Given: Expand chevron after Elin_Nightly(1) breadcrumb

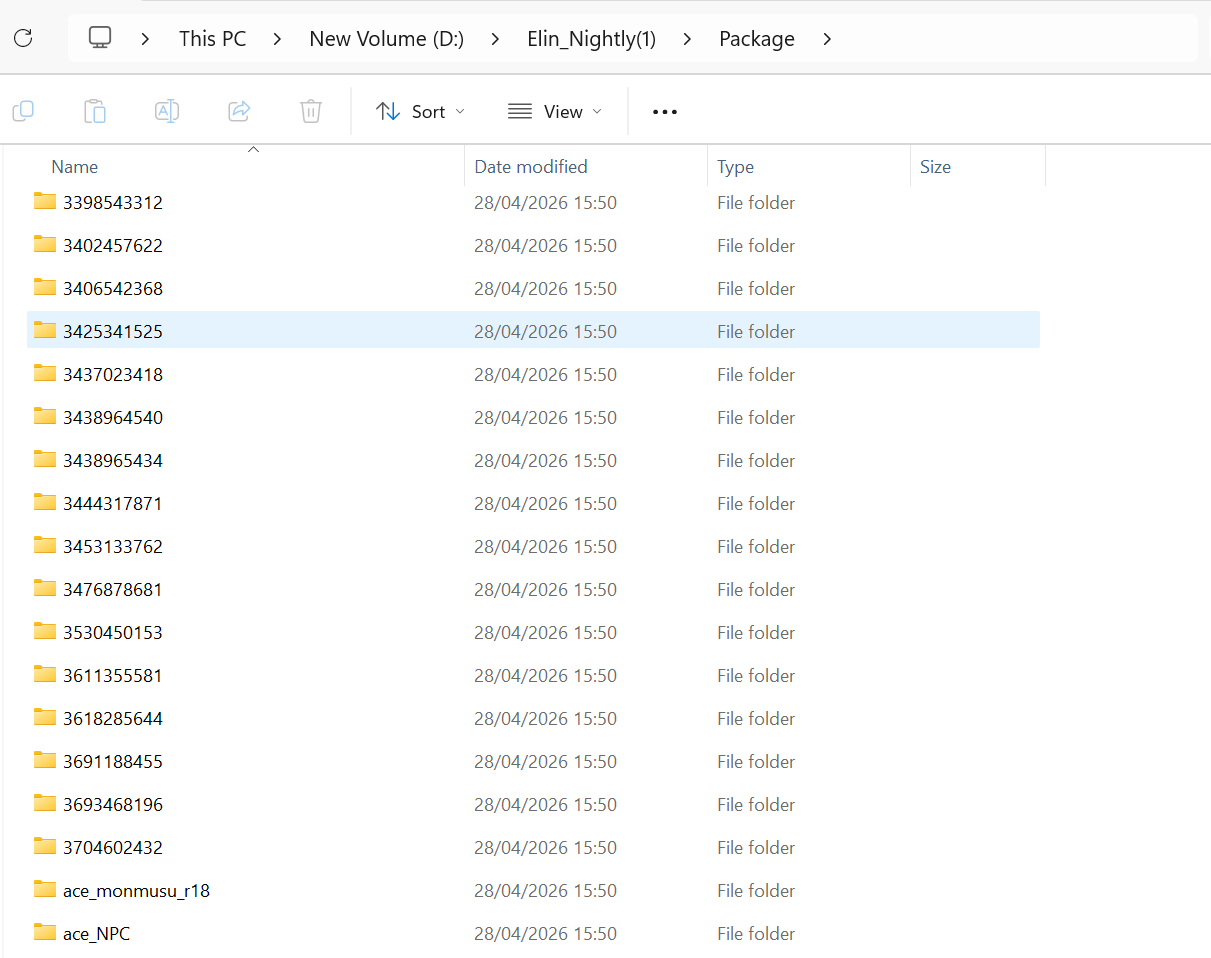Looking at the screenshot, I should pyautogui.click(x=687, y=39).
